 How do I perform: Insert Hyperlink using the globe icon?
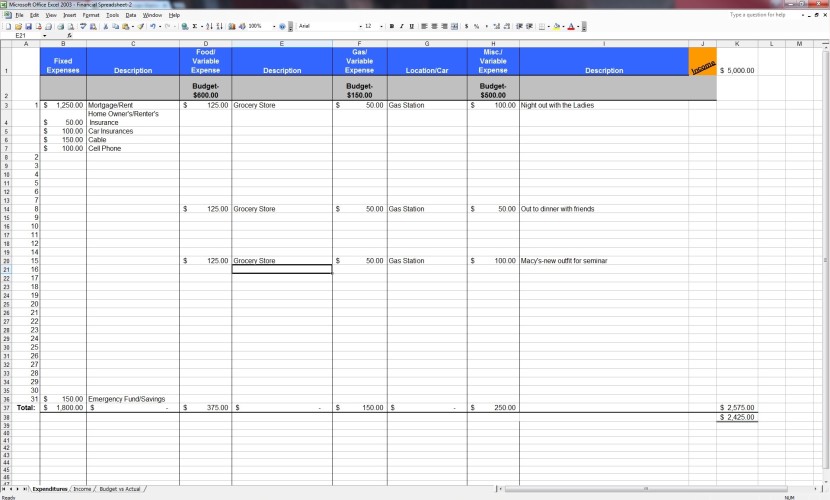[x=184, y=26]
